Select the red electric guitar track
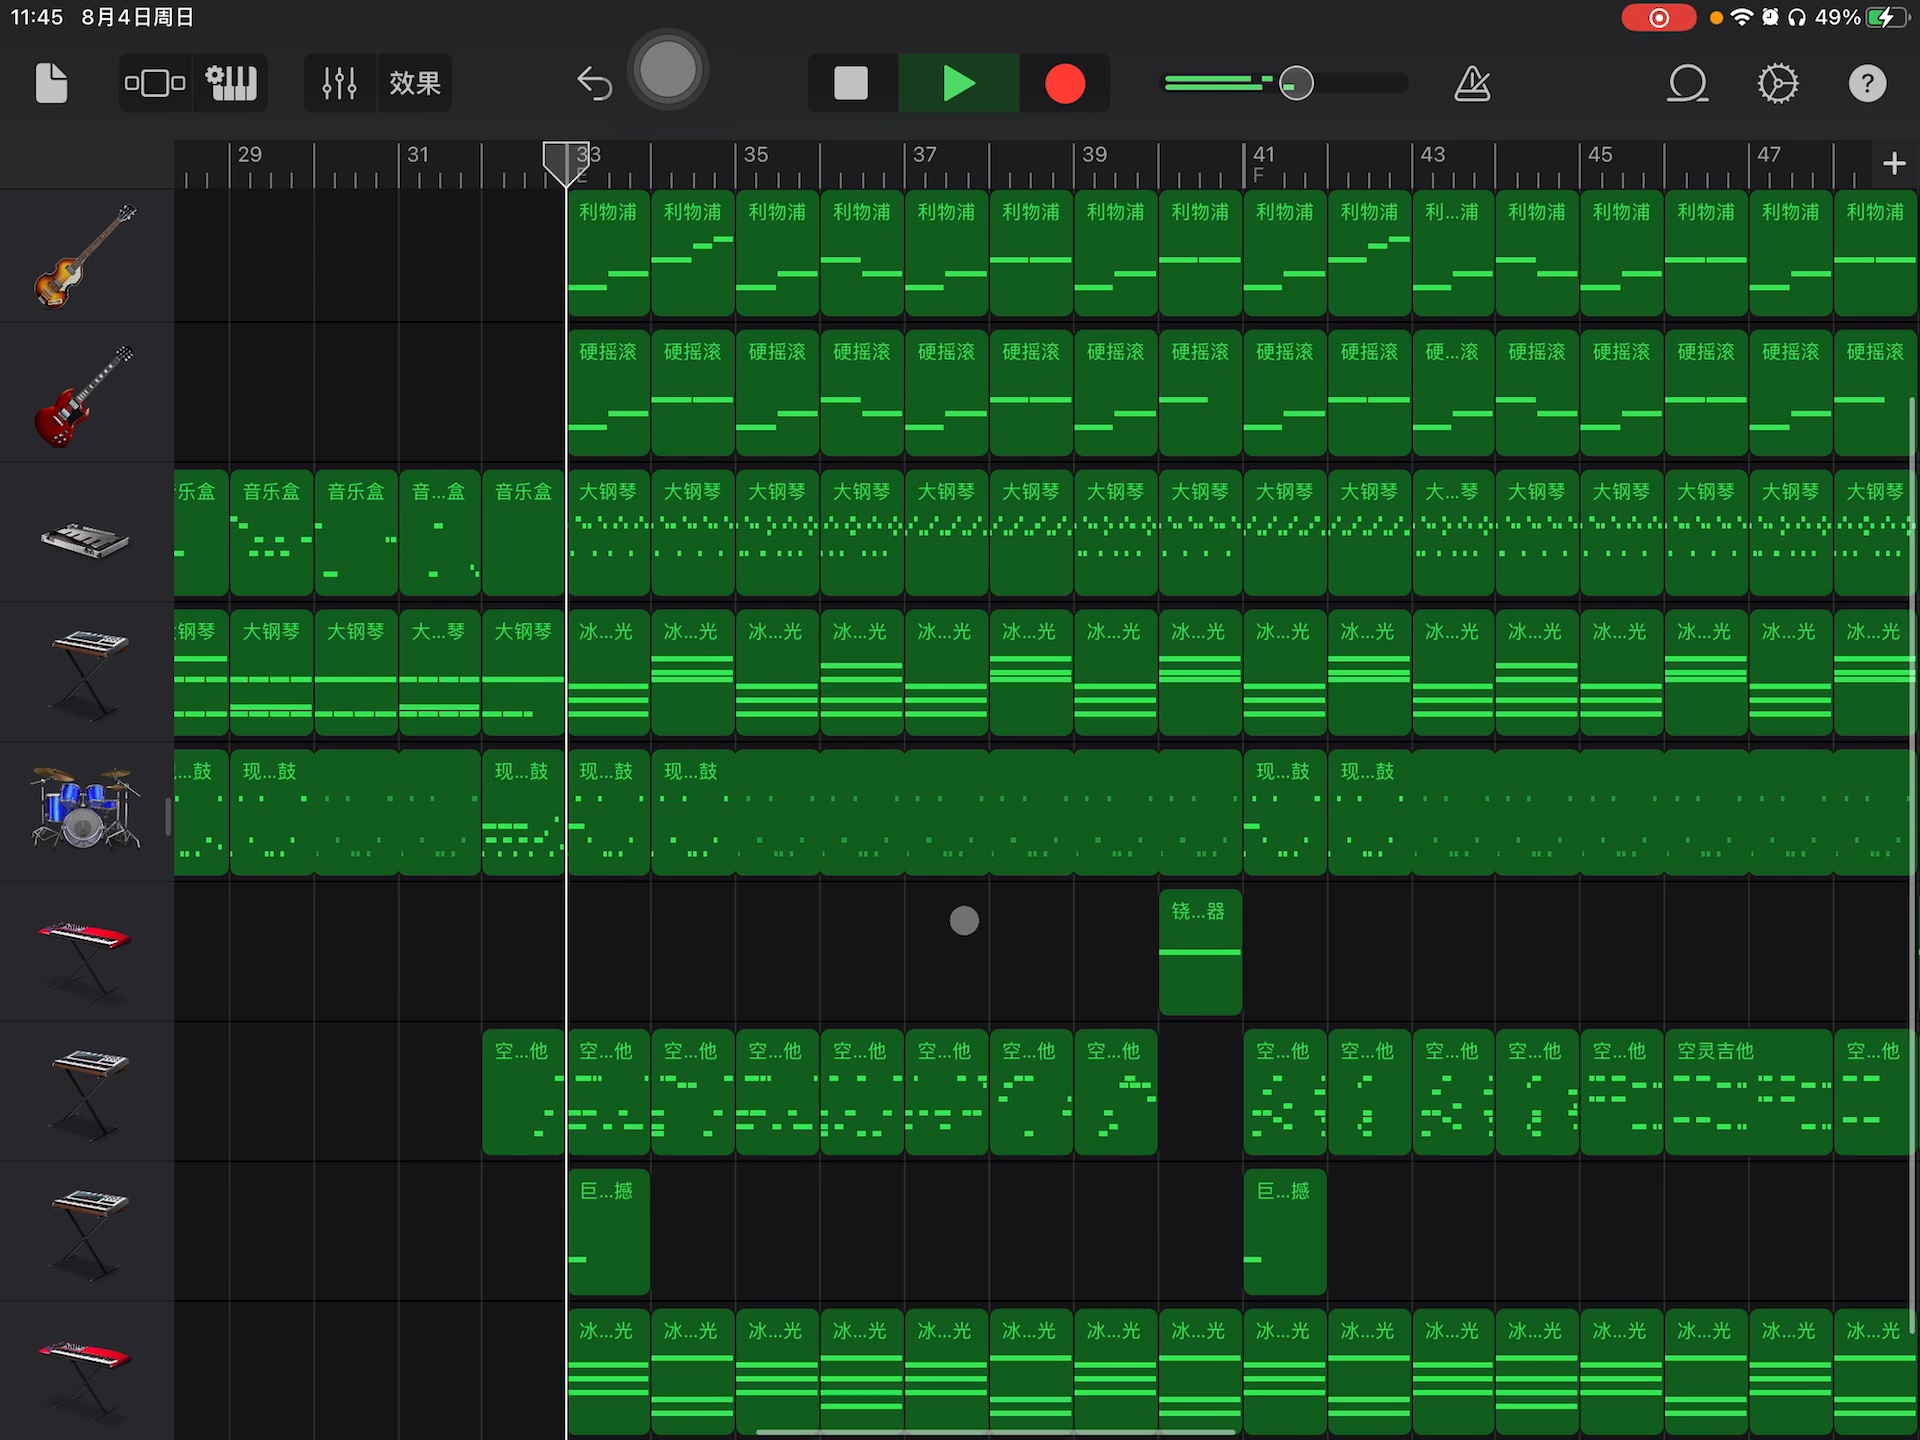 pos(86,396)
